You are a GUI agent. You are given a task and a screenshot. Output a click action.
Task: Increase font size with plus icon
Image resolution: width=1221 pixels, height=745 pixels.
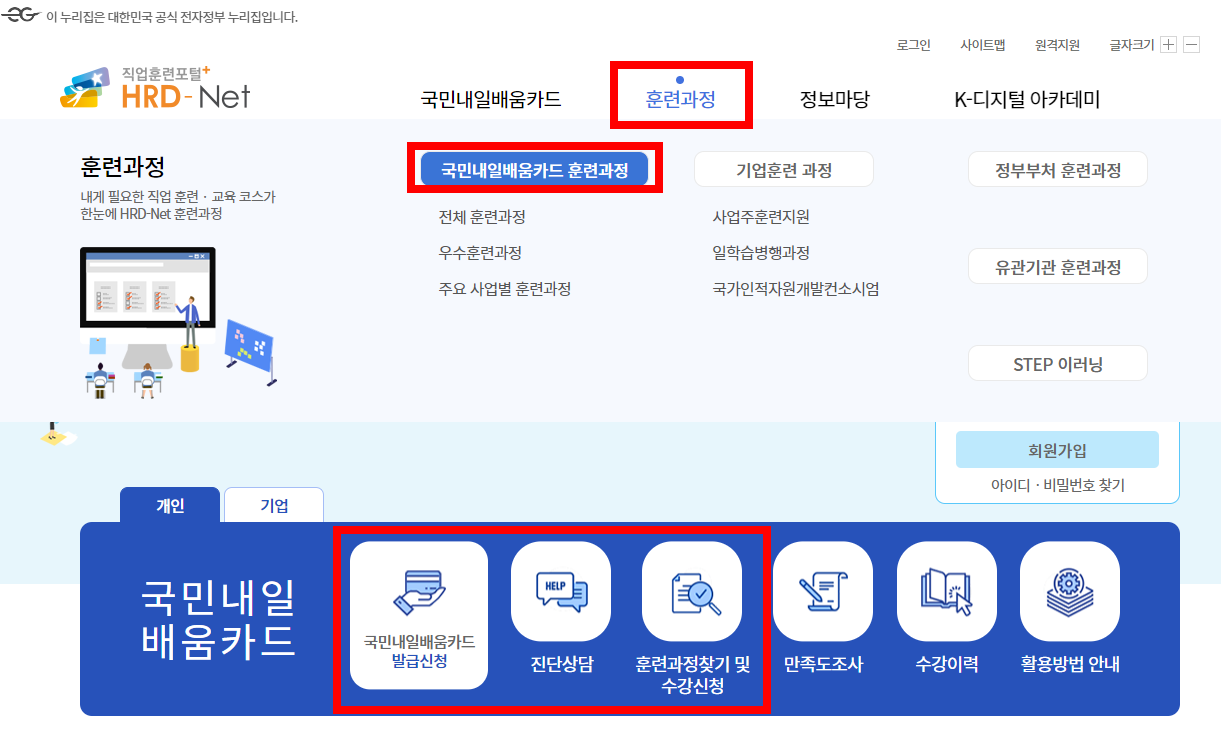(x=1168, y=45)
